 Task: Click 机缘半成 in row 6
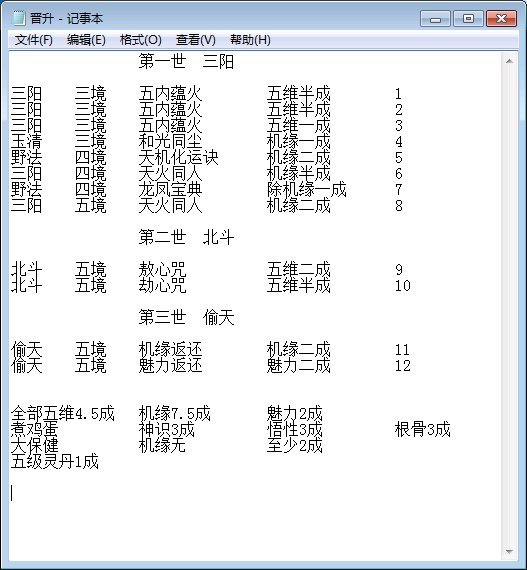click(298, 173)
